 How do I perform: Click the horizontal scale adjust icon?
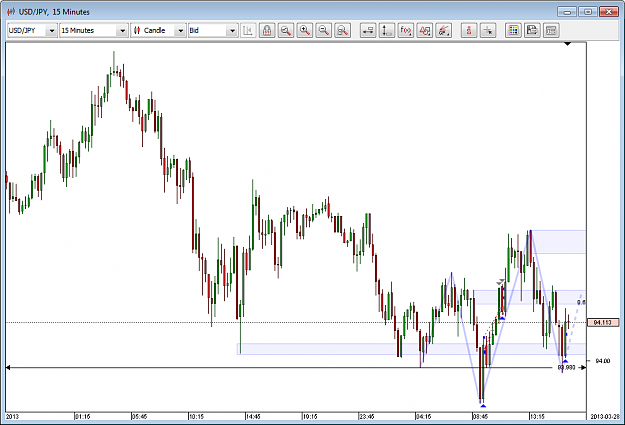pos(368,30)
